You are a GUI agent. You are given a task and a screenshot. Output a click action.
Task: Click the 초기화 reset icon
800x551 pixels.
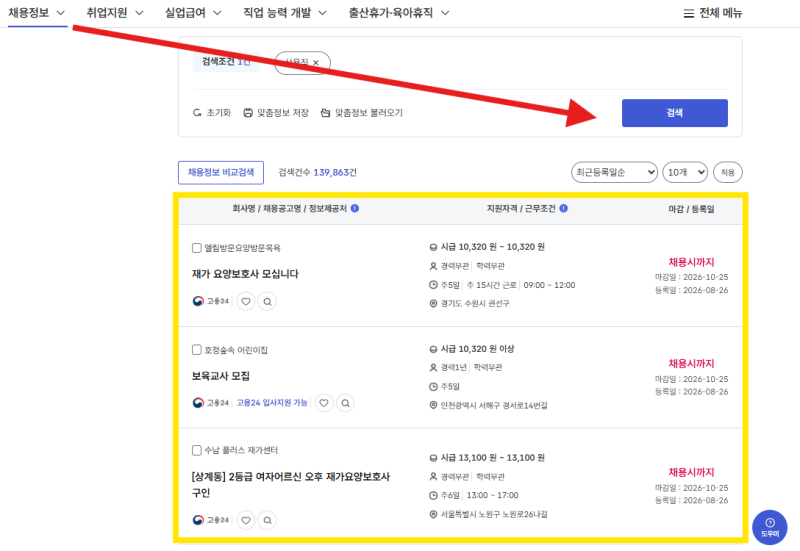point(197,113)
